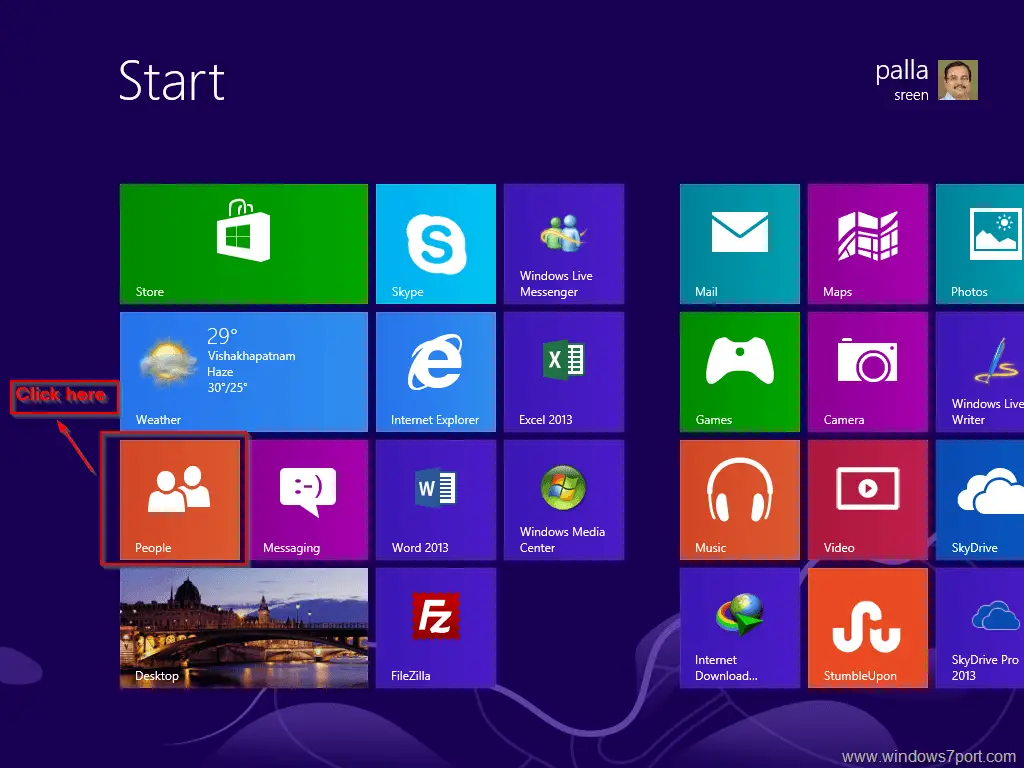Open Windows Live Messenger tile

click(x=564, y=244)
